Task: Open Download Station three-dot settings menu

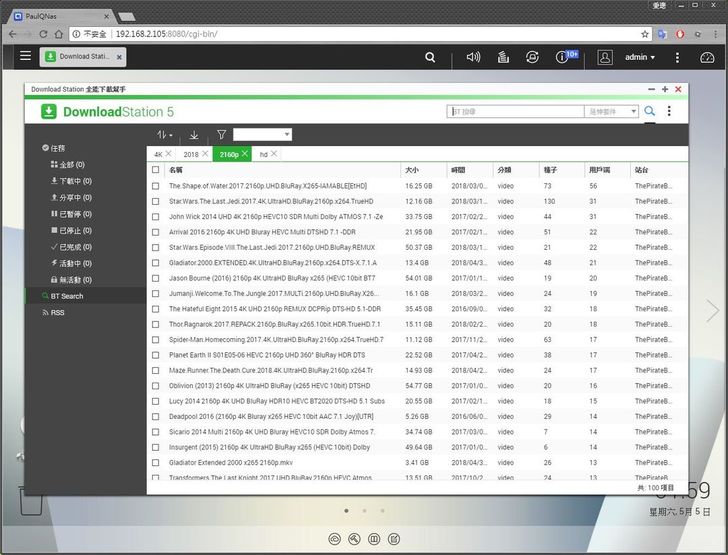Action: click(669, 111)
